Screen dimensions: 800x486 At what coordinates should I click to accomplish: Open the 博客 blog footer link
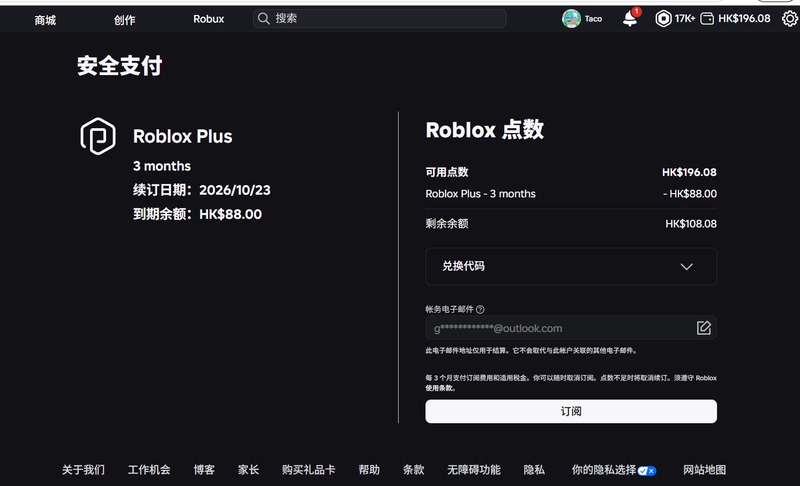point(204,470)
